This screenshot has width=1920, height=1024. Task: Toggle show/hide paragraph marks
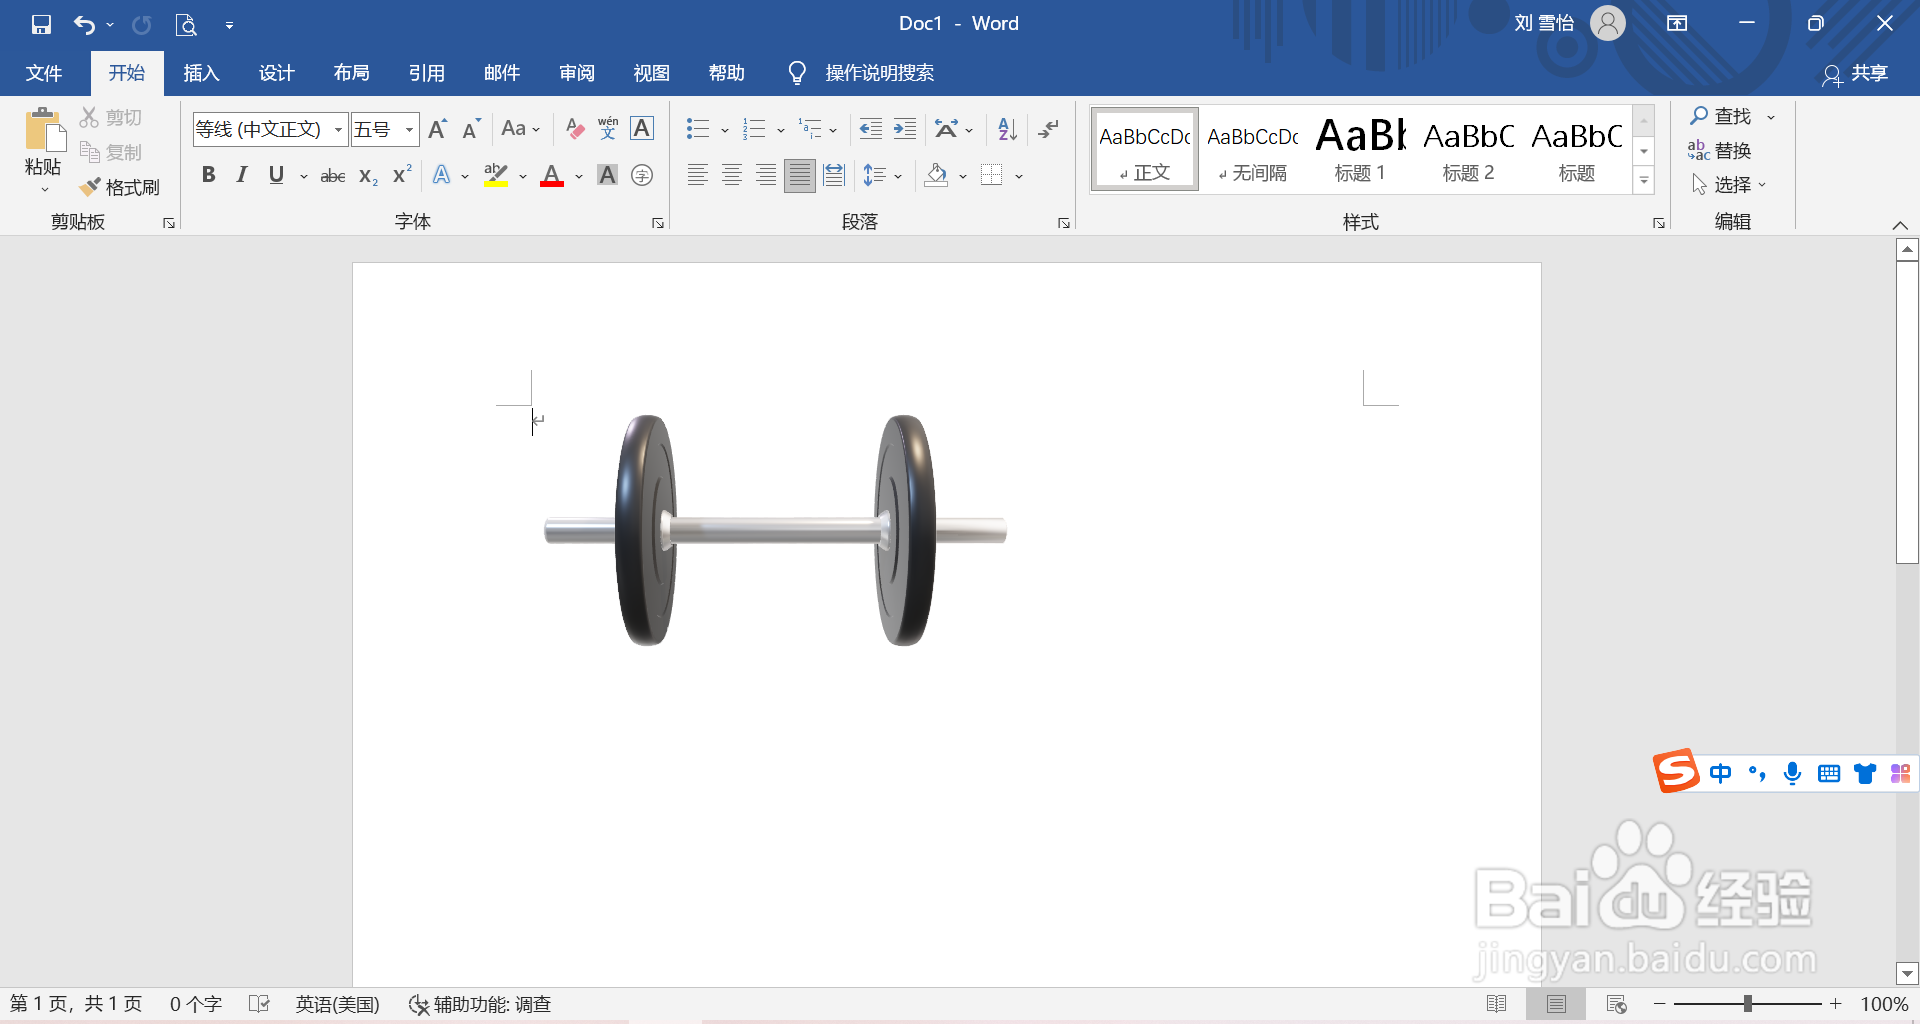click(1048, 128)
